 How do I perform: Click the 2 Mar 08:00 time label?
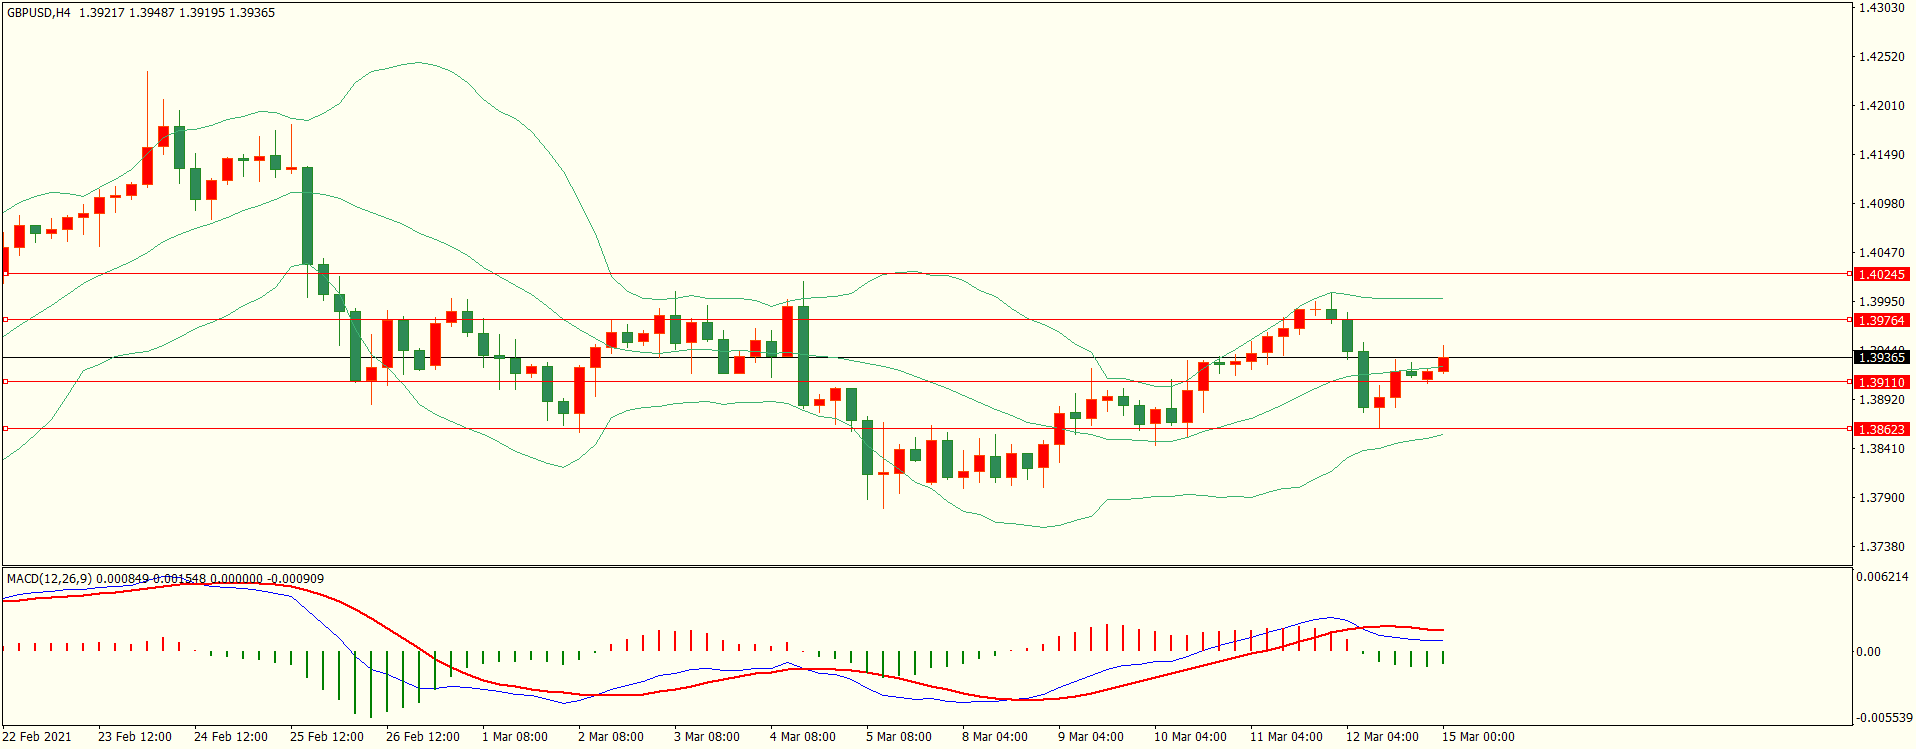click(611, 737)
